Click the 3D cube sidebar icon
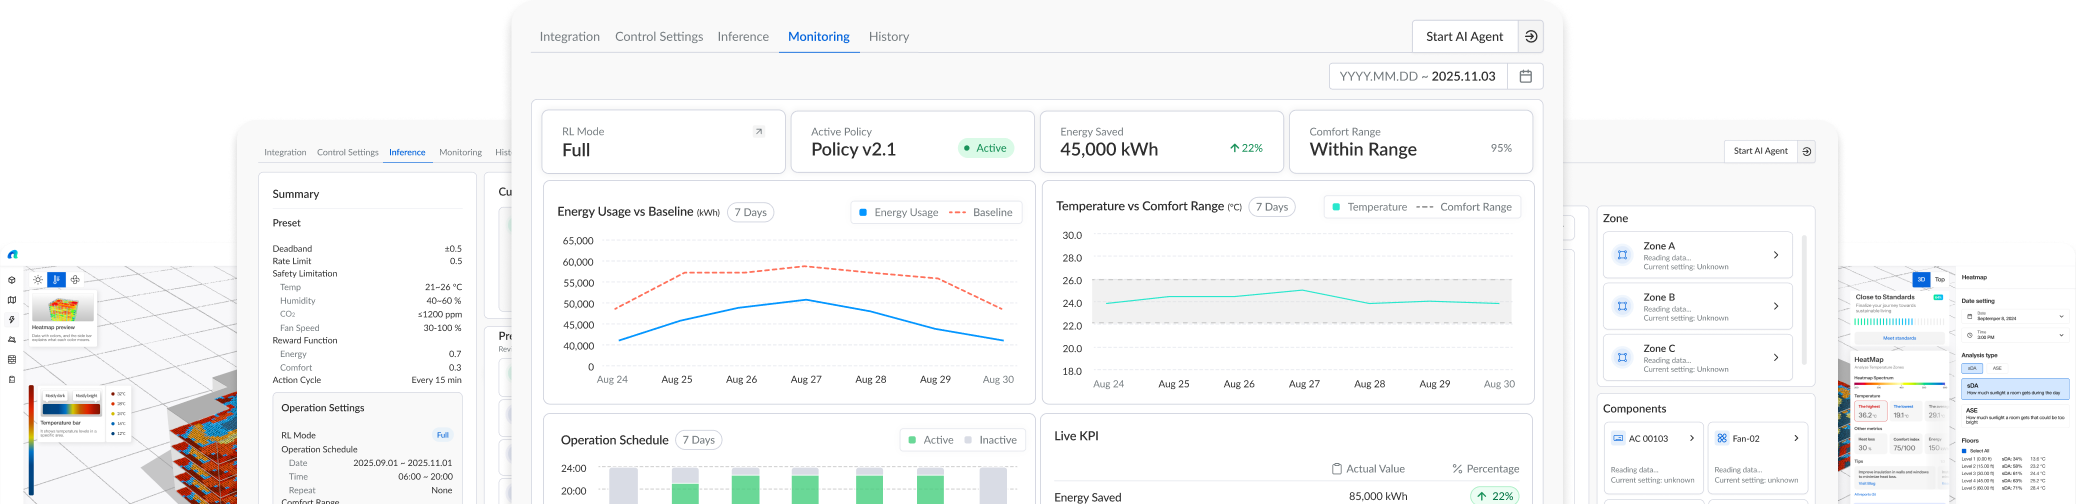Image resolution: width=2076 pixels, height=504 pixels. [x=12, y=280]
